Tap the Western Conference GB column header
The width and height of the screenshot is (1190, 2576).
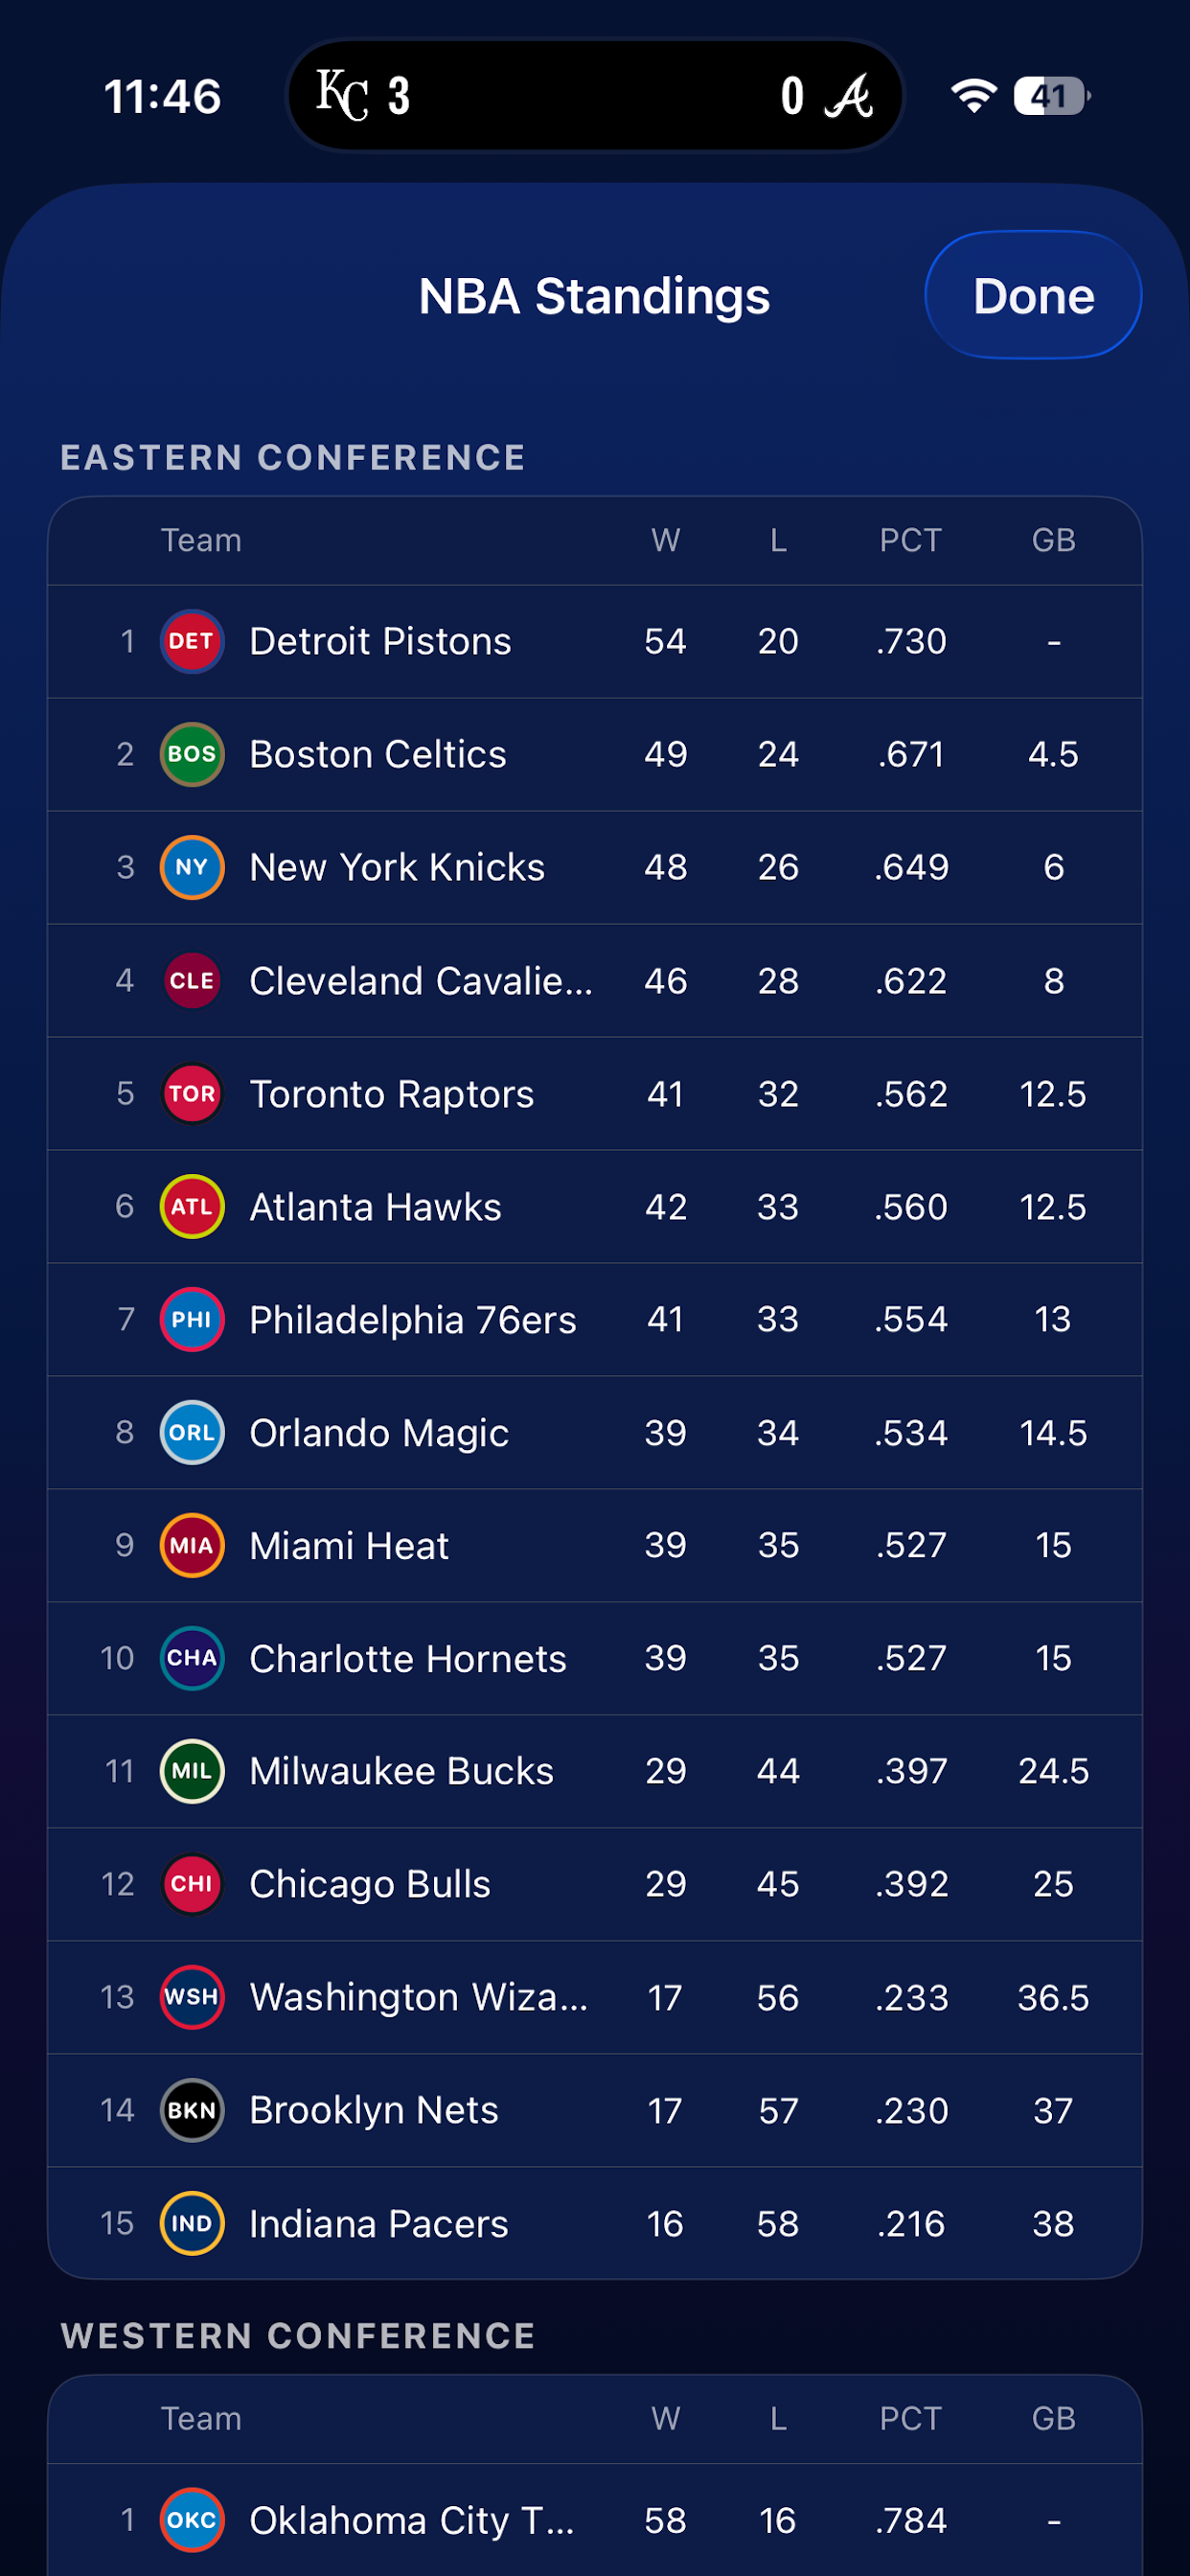click(1053, 2418)
